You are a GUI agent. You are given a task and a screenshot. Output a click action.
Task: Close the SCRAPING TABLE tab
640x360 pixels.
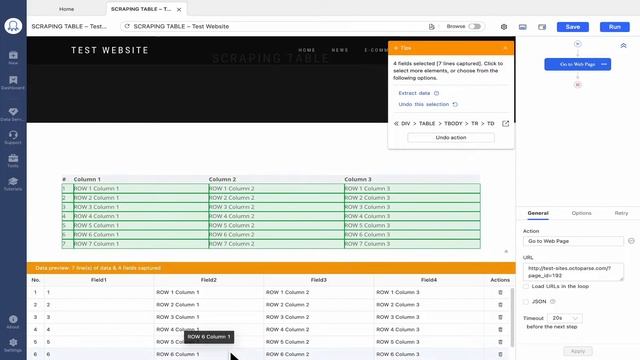click(x=179, y=9)
